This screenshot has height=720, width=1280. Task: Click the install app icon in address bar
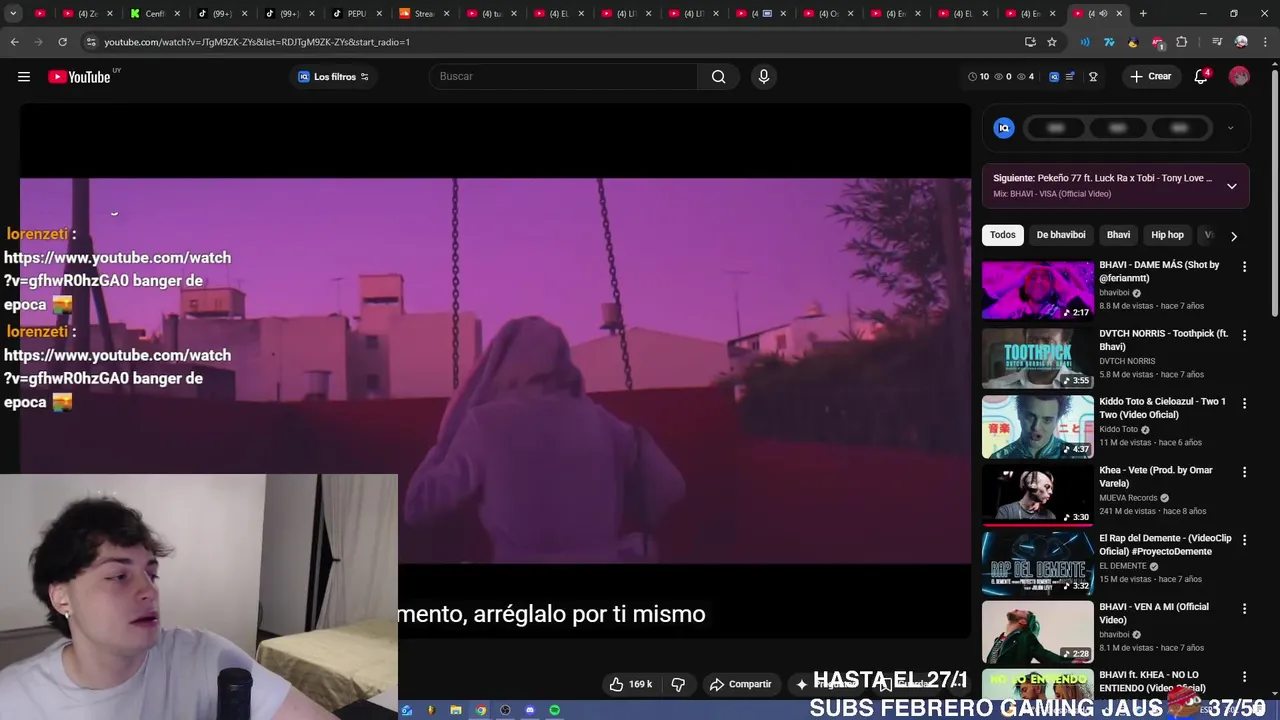tap(1030, 42)
